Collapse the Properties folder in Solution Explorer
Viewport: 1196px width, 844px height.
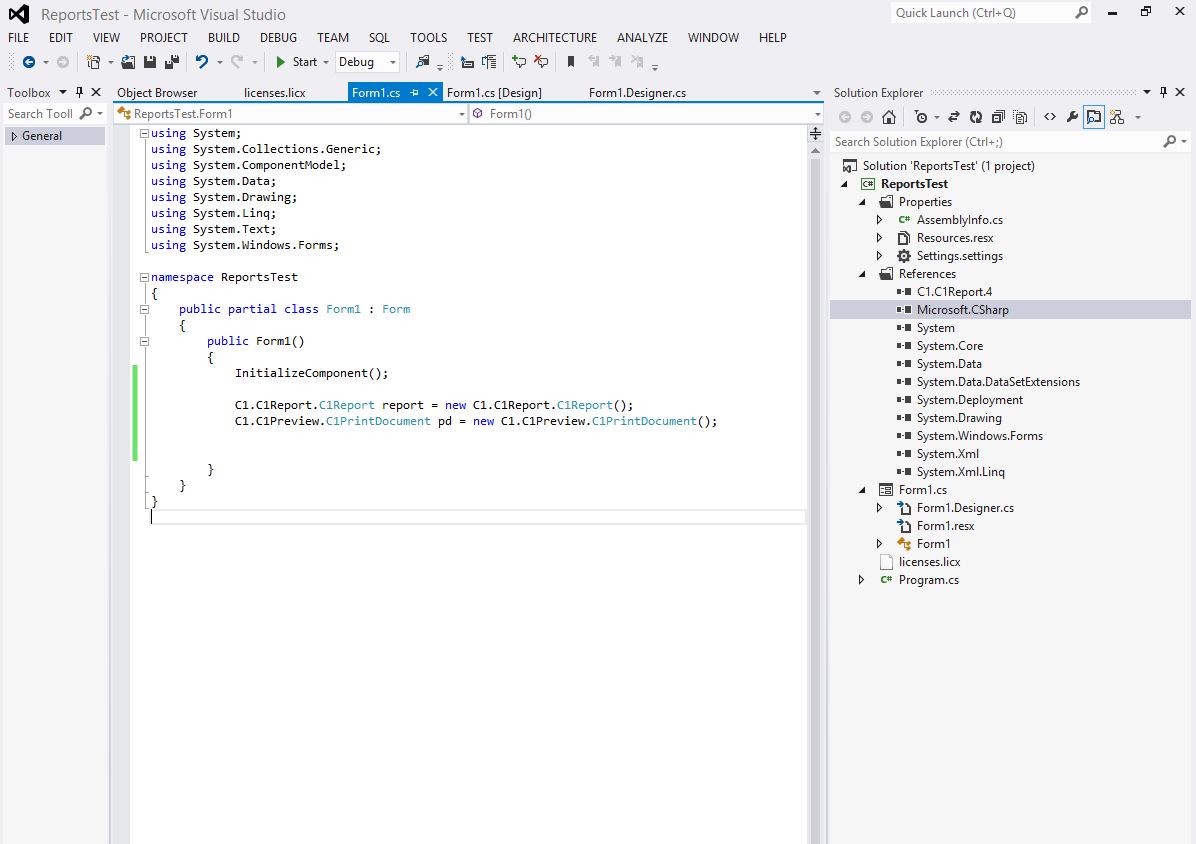[863, 202]
